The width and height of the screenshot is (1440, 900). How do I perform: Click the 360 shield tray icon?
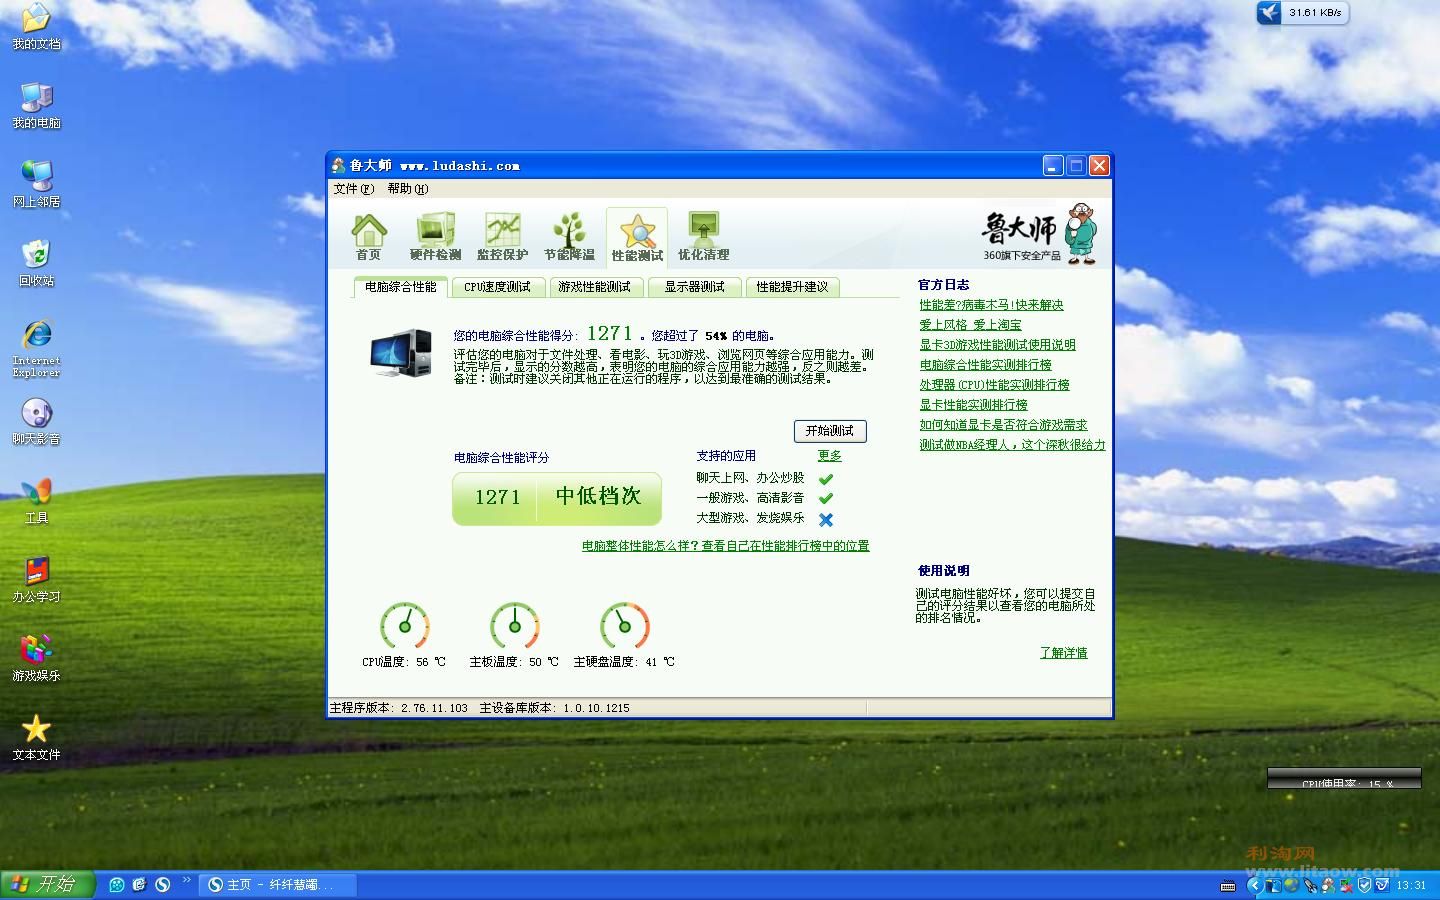coord(1364,885)
